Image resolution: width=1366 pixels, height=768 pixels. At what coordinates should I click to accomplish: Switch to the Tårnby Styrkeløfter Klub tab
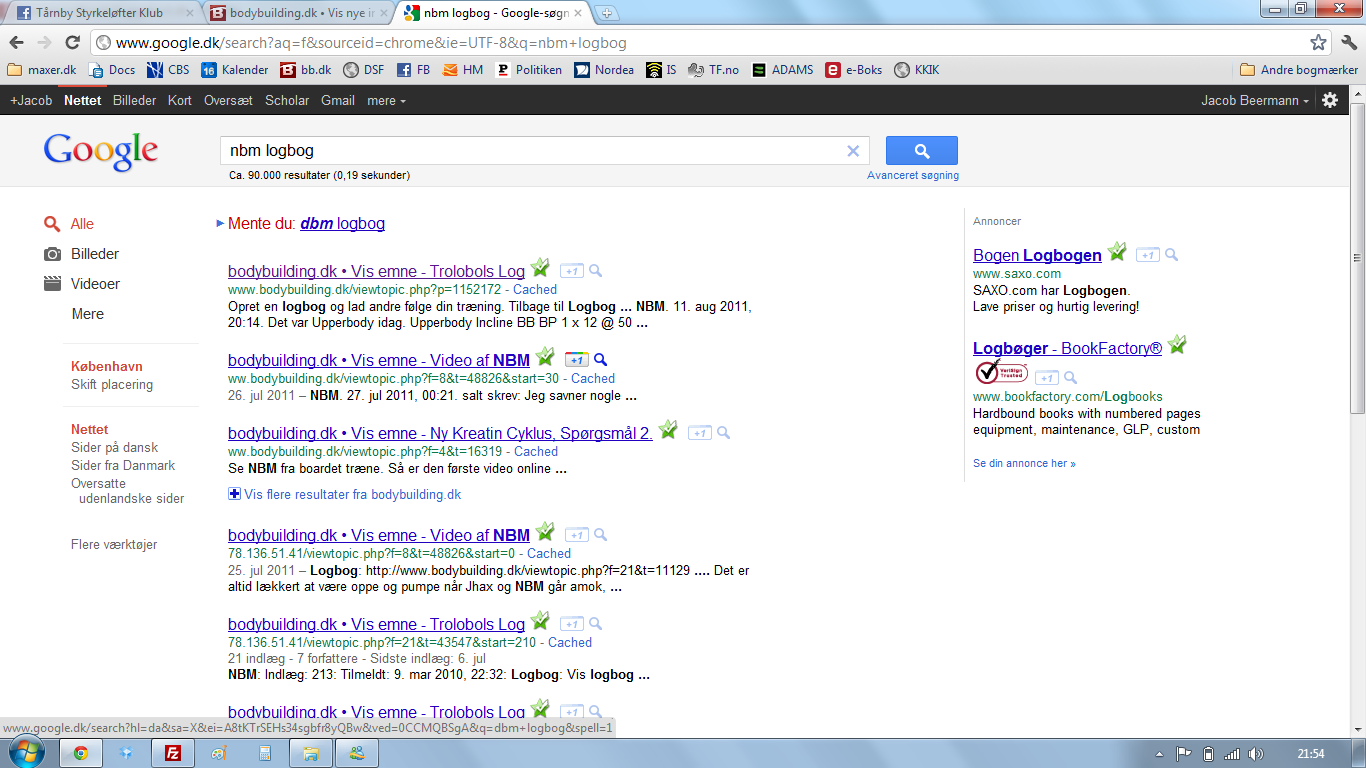tap(102, 14)
